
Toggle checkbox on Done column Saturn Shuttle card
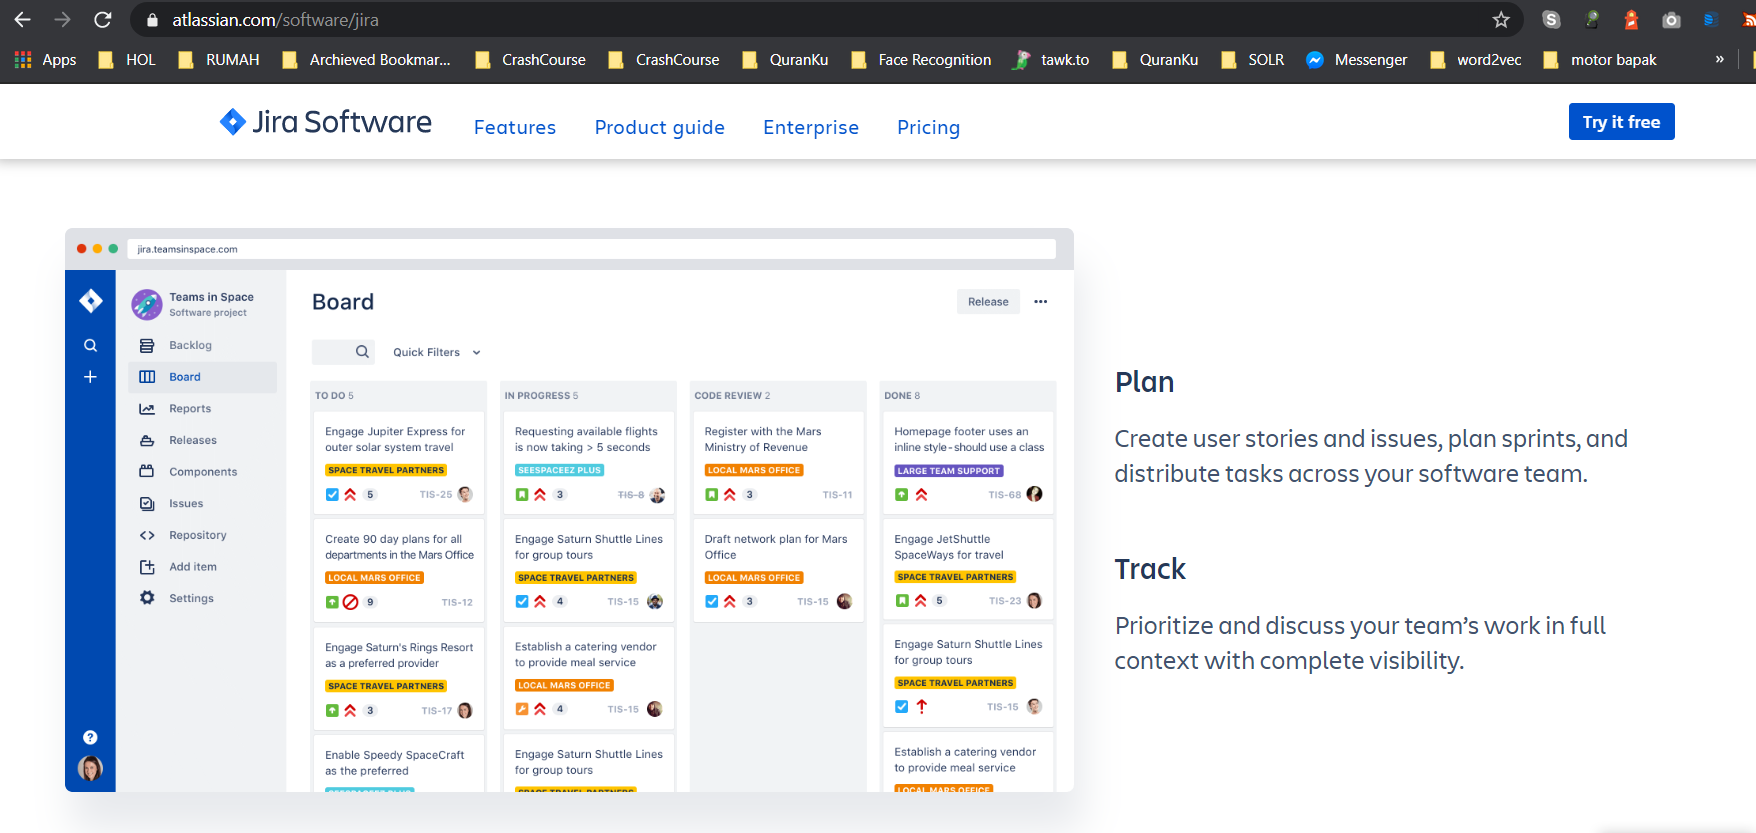pyautogui.click(x=901, y=707)
